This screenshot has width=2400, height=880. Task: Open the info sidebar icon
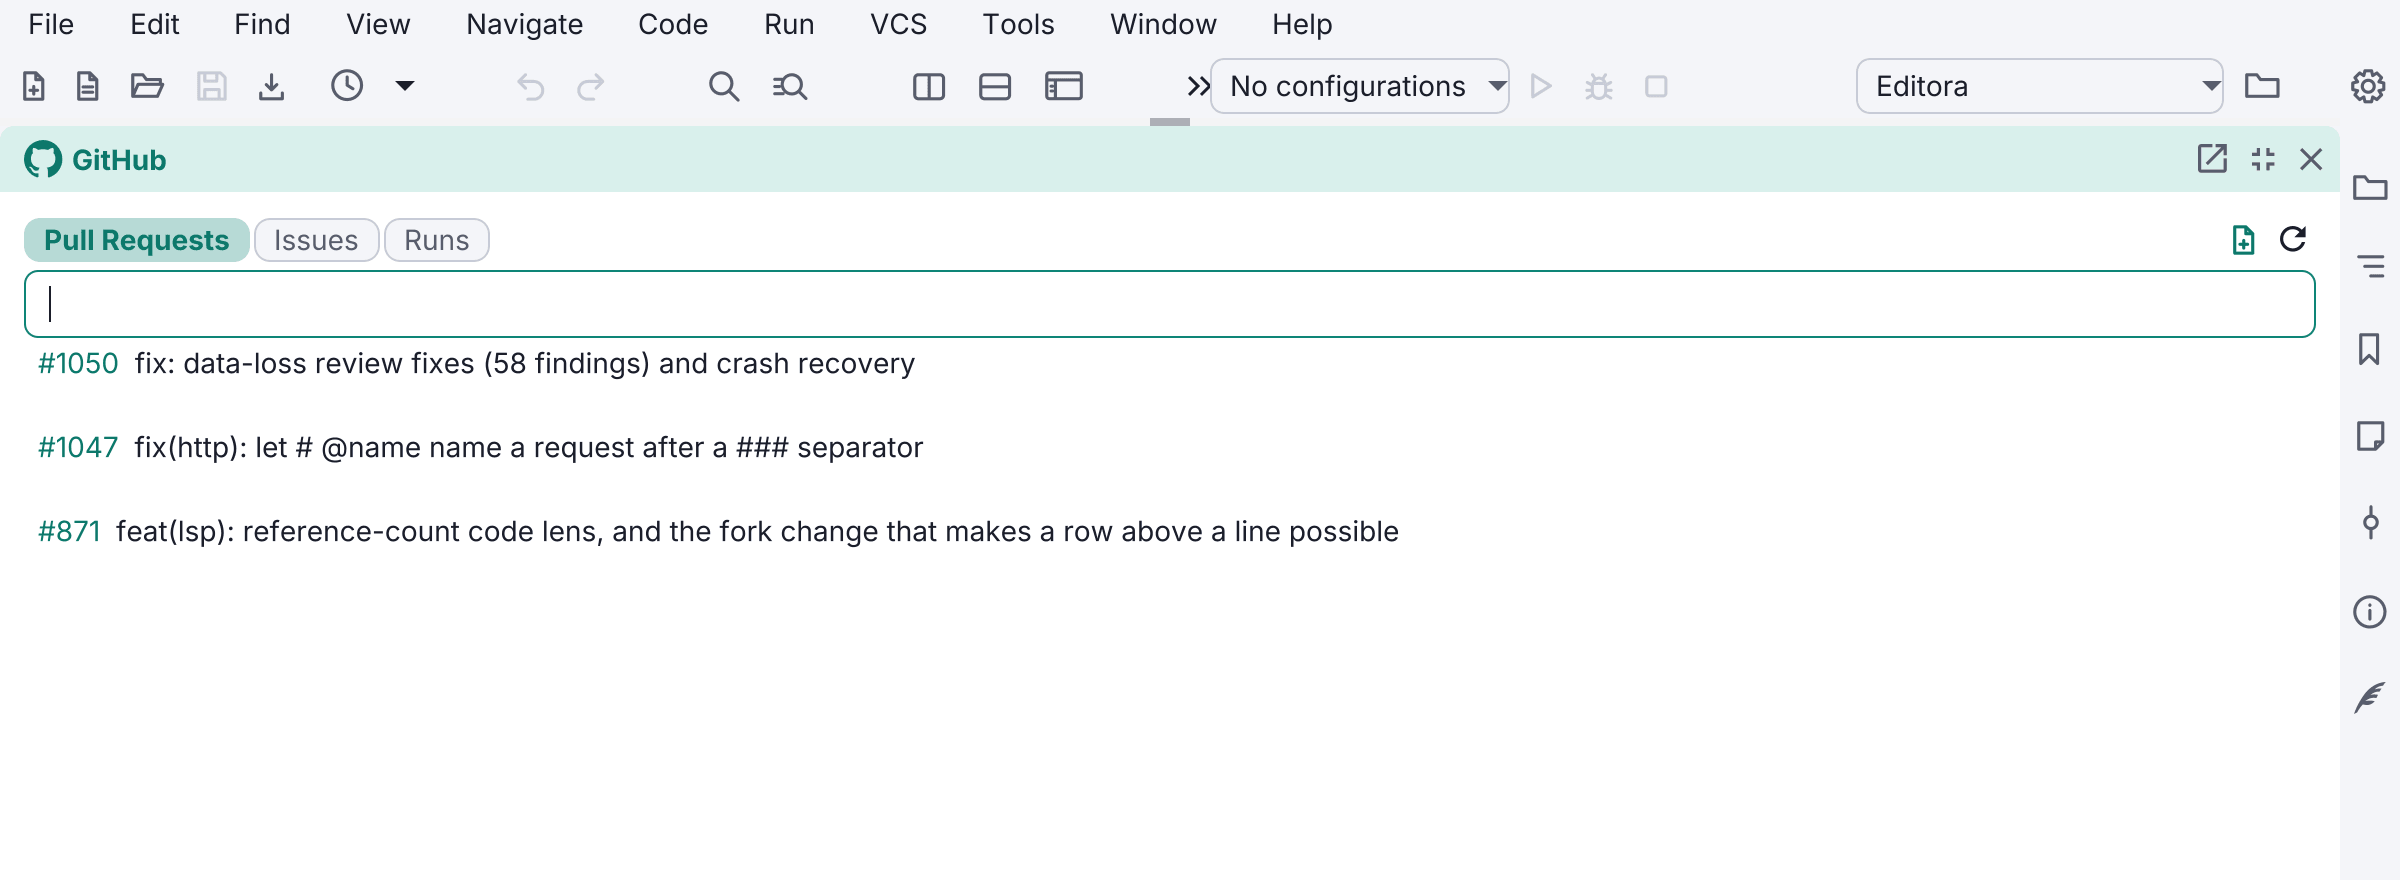pyautogui.click(x=2370, y=611)
